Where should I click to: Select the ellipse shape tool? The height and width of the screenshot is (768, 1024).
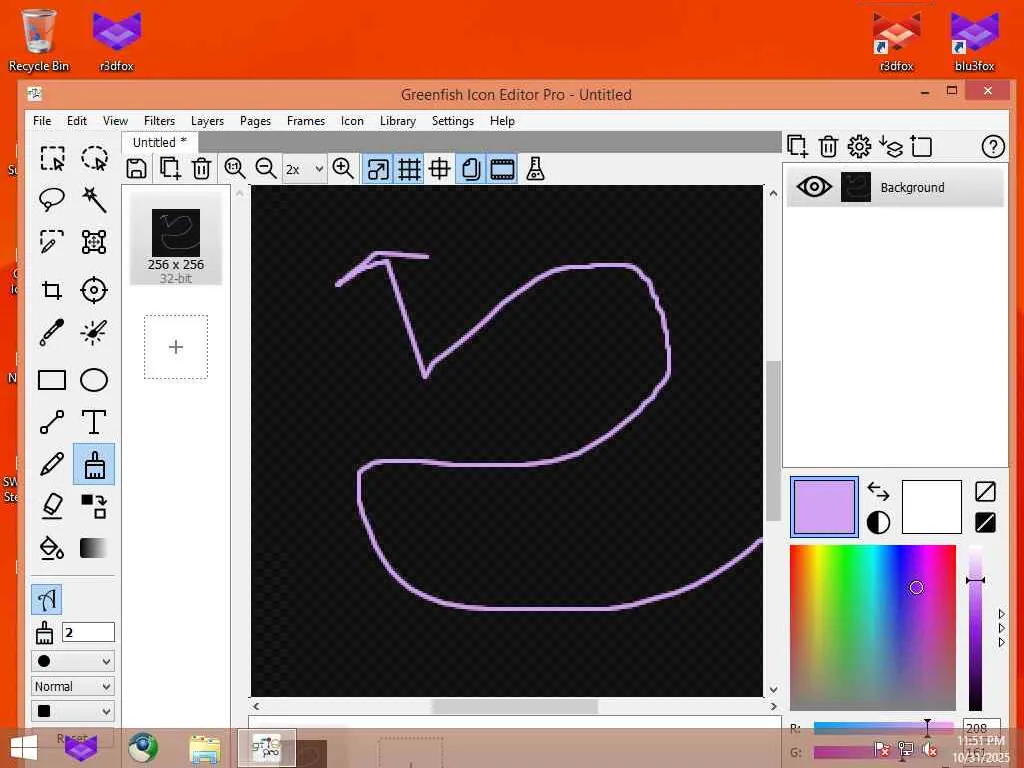click(x=94, y=380)
